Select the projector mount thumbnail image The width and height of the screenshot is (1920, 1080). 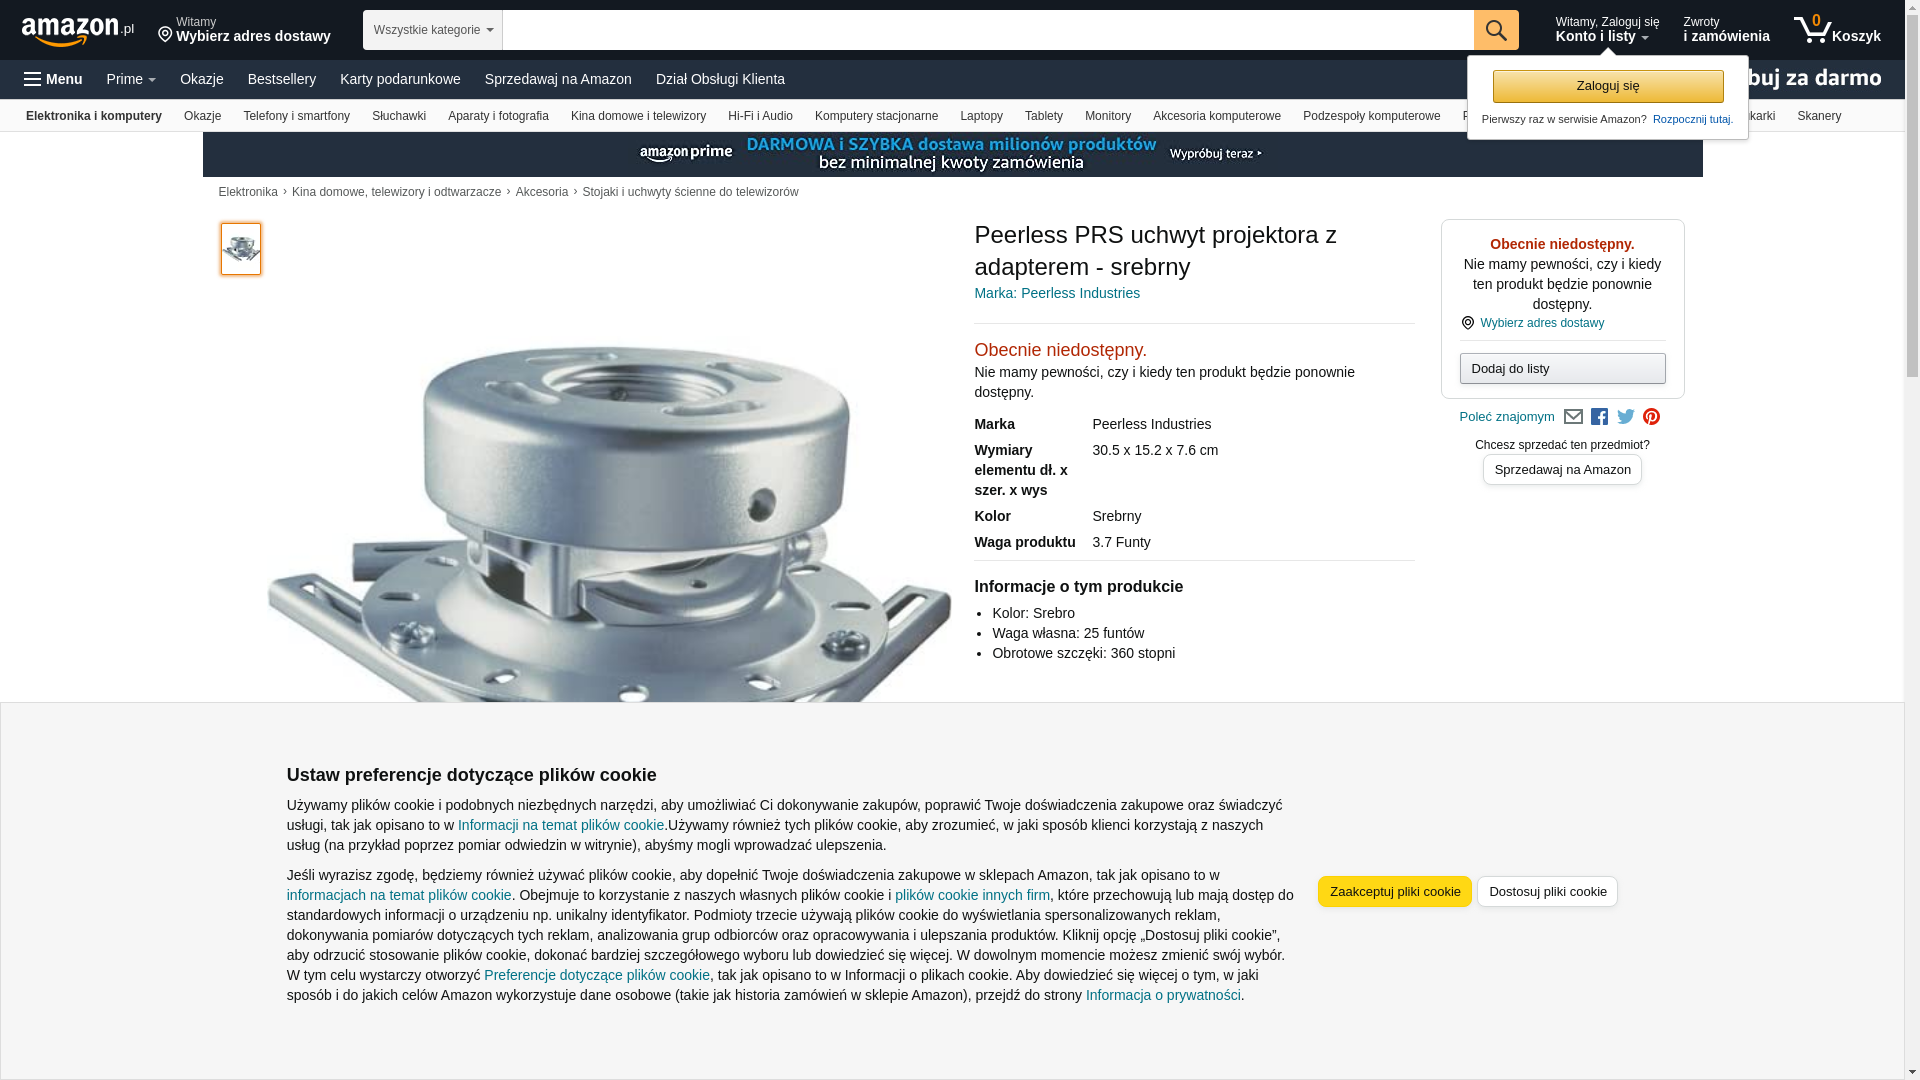[241, 249]
